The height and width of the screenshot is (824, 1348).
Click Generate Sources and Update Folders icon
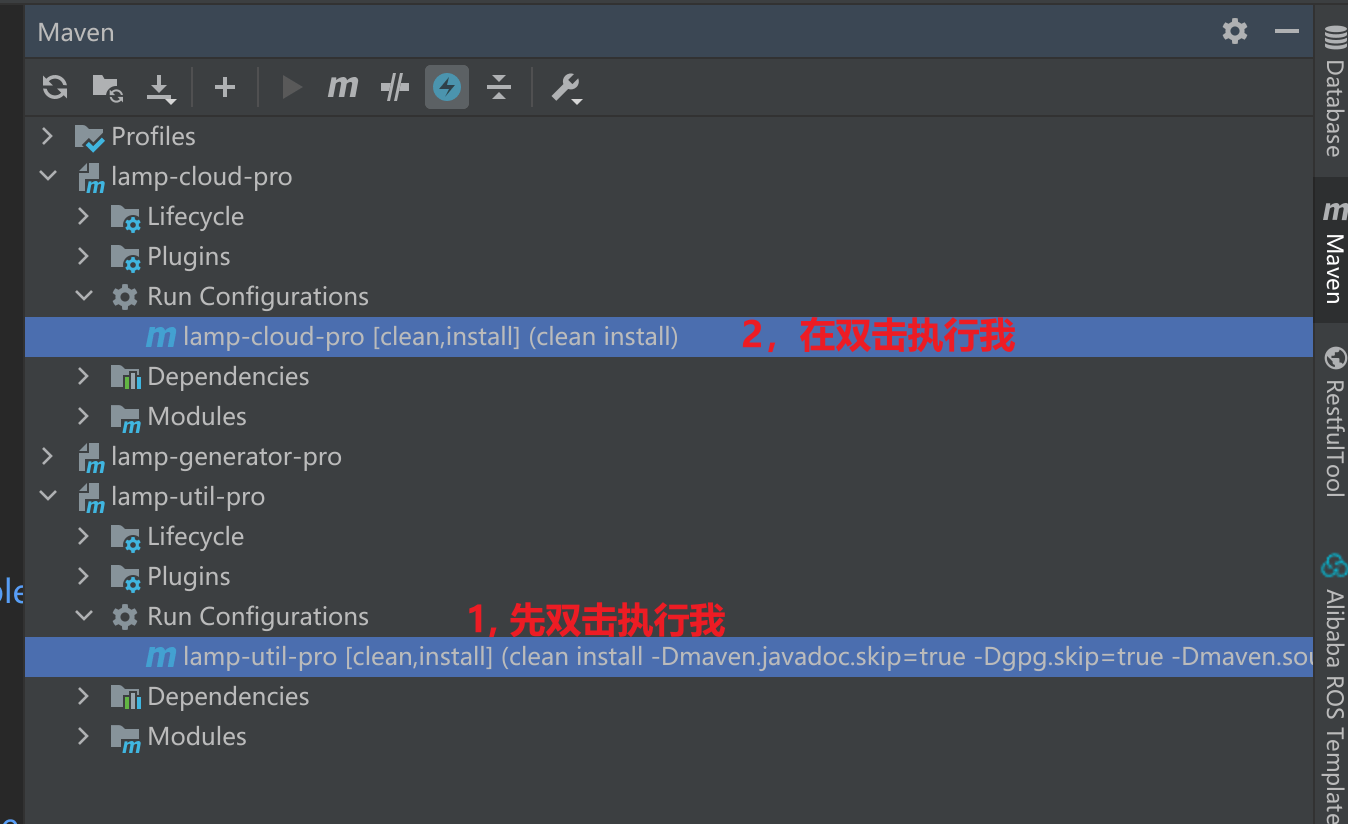point(107,88)
